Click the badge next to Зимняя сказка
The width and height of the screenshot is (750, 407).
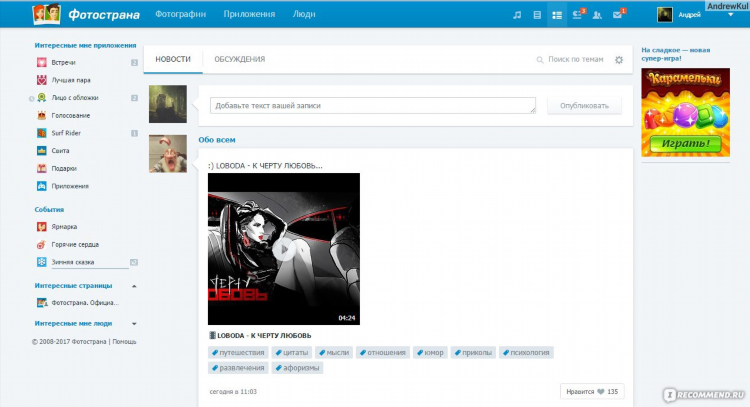point(134,262)
